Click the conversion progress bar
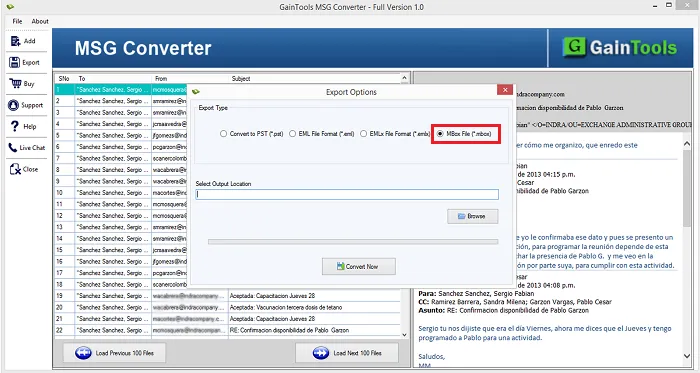The height and width of the screenshot is (373, 700). tap(353, 242)
